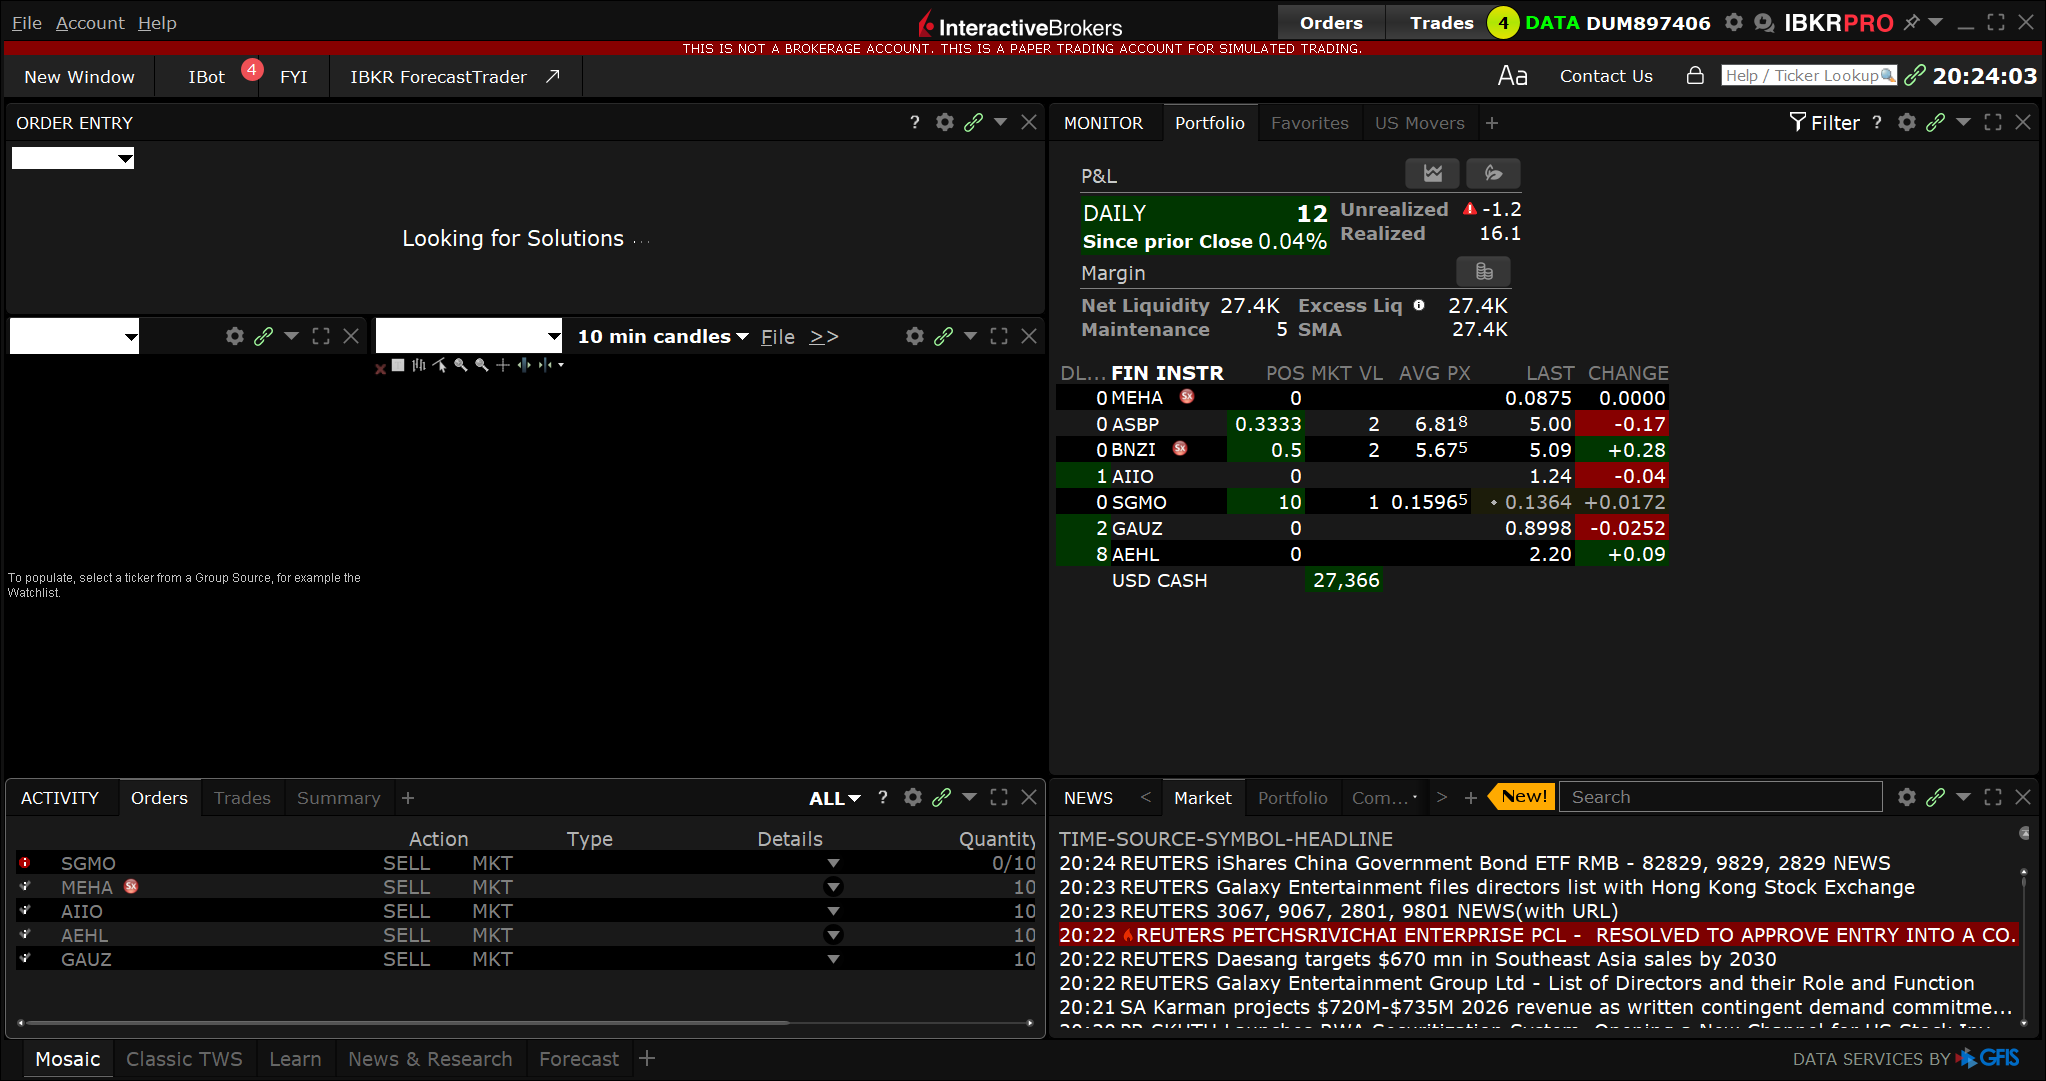Screen dimensions: 2046x1081
Task: Switch to Classic TWS layout tab
Action: (184, 1058)
